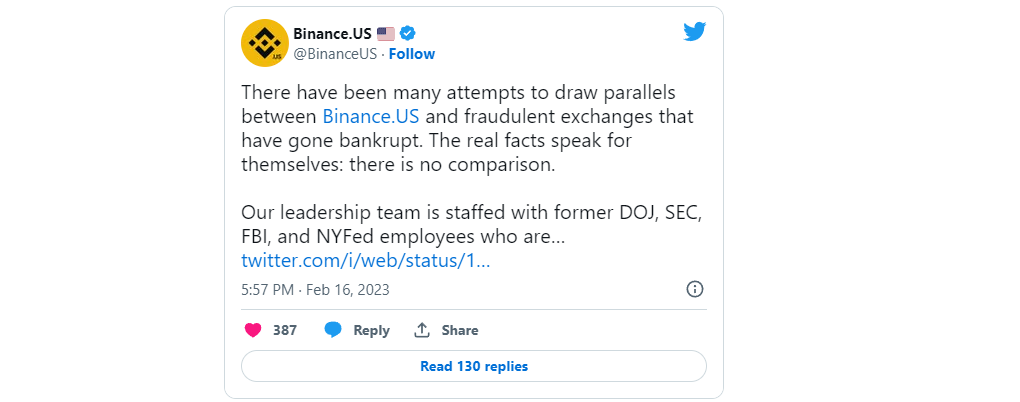The height and width of the screenshot is (402, 1020).
Task: Click the blue verified checkmark badge
Action: point(408,33)
